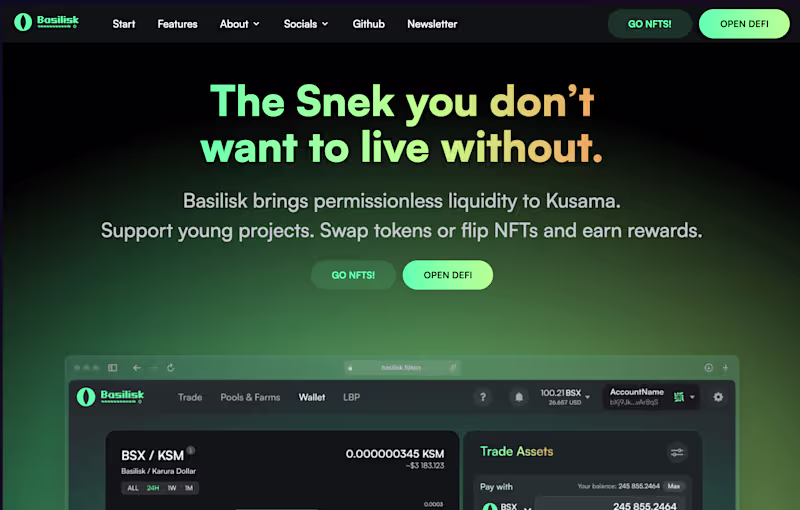Click the GO NFTS! button in navbar
Screen dimensions: 800x510
tap(649, 24)
